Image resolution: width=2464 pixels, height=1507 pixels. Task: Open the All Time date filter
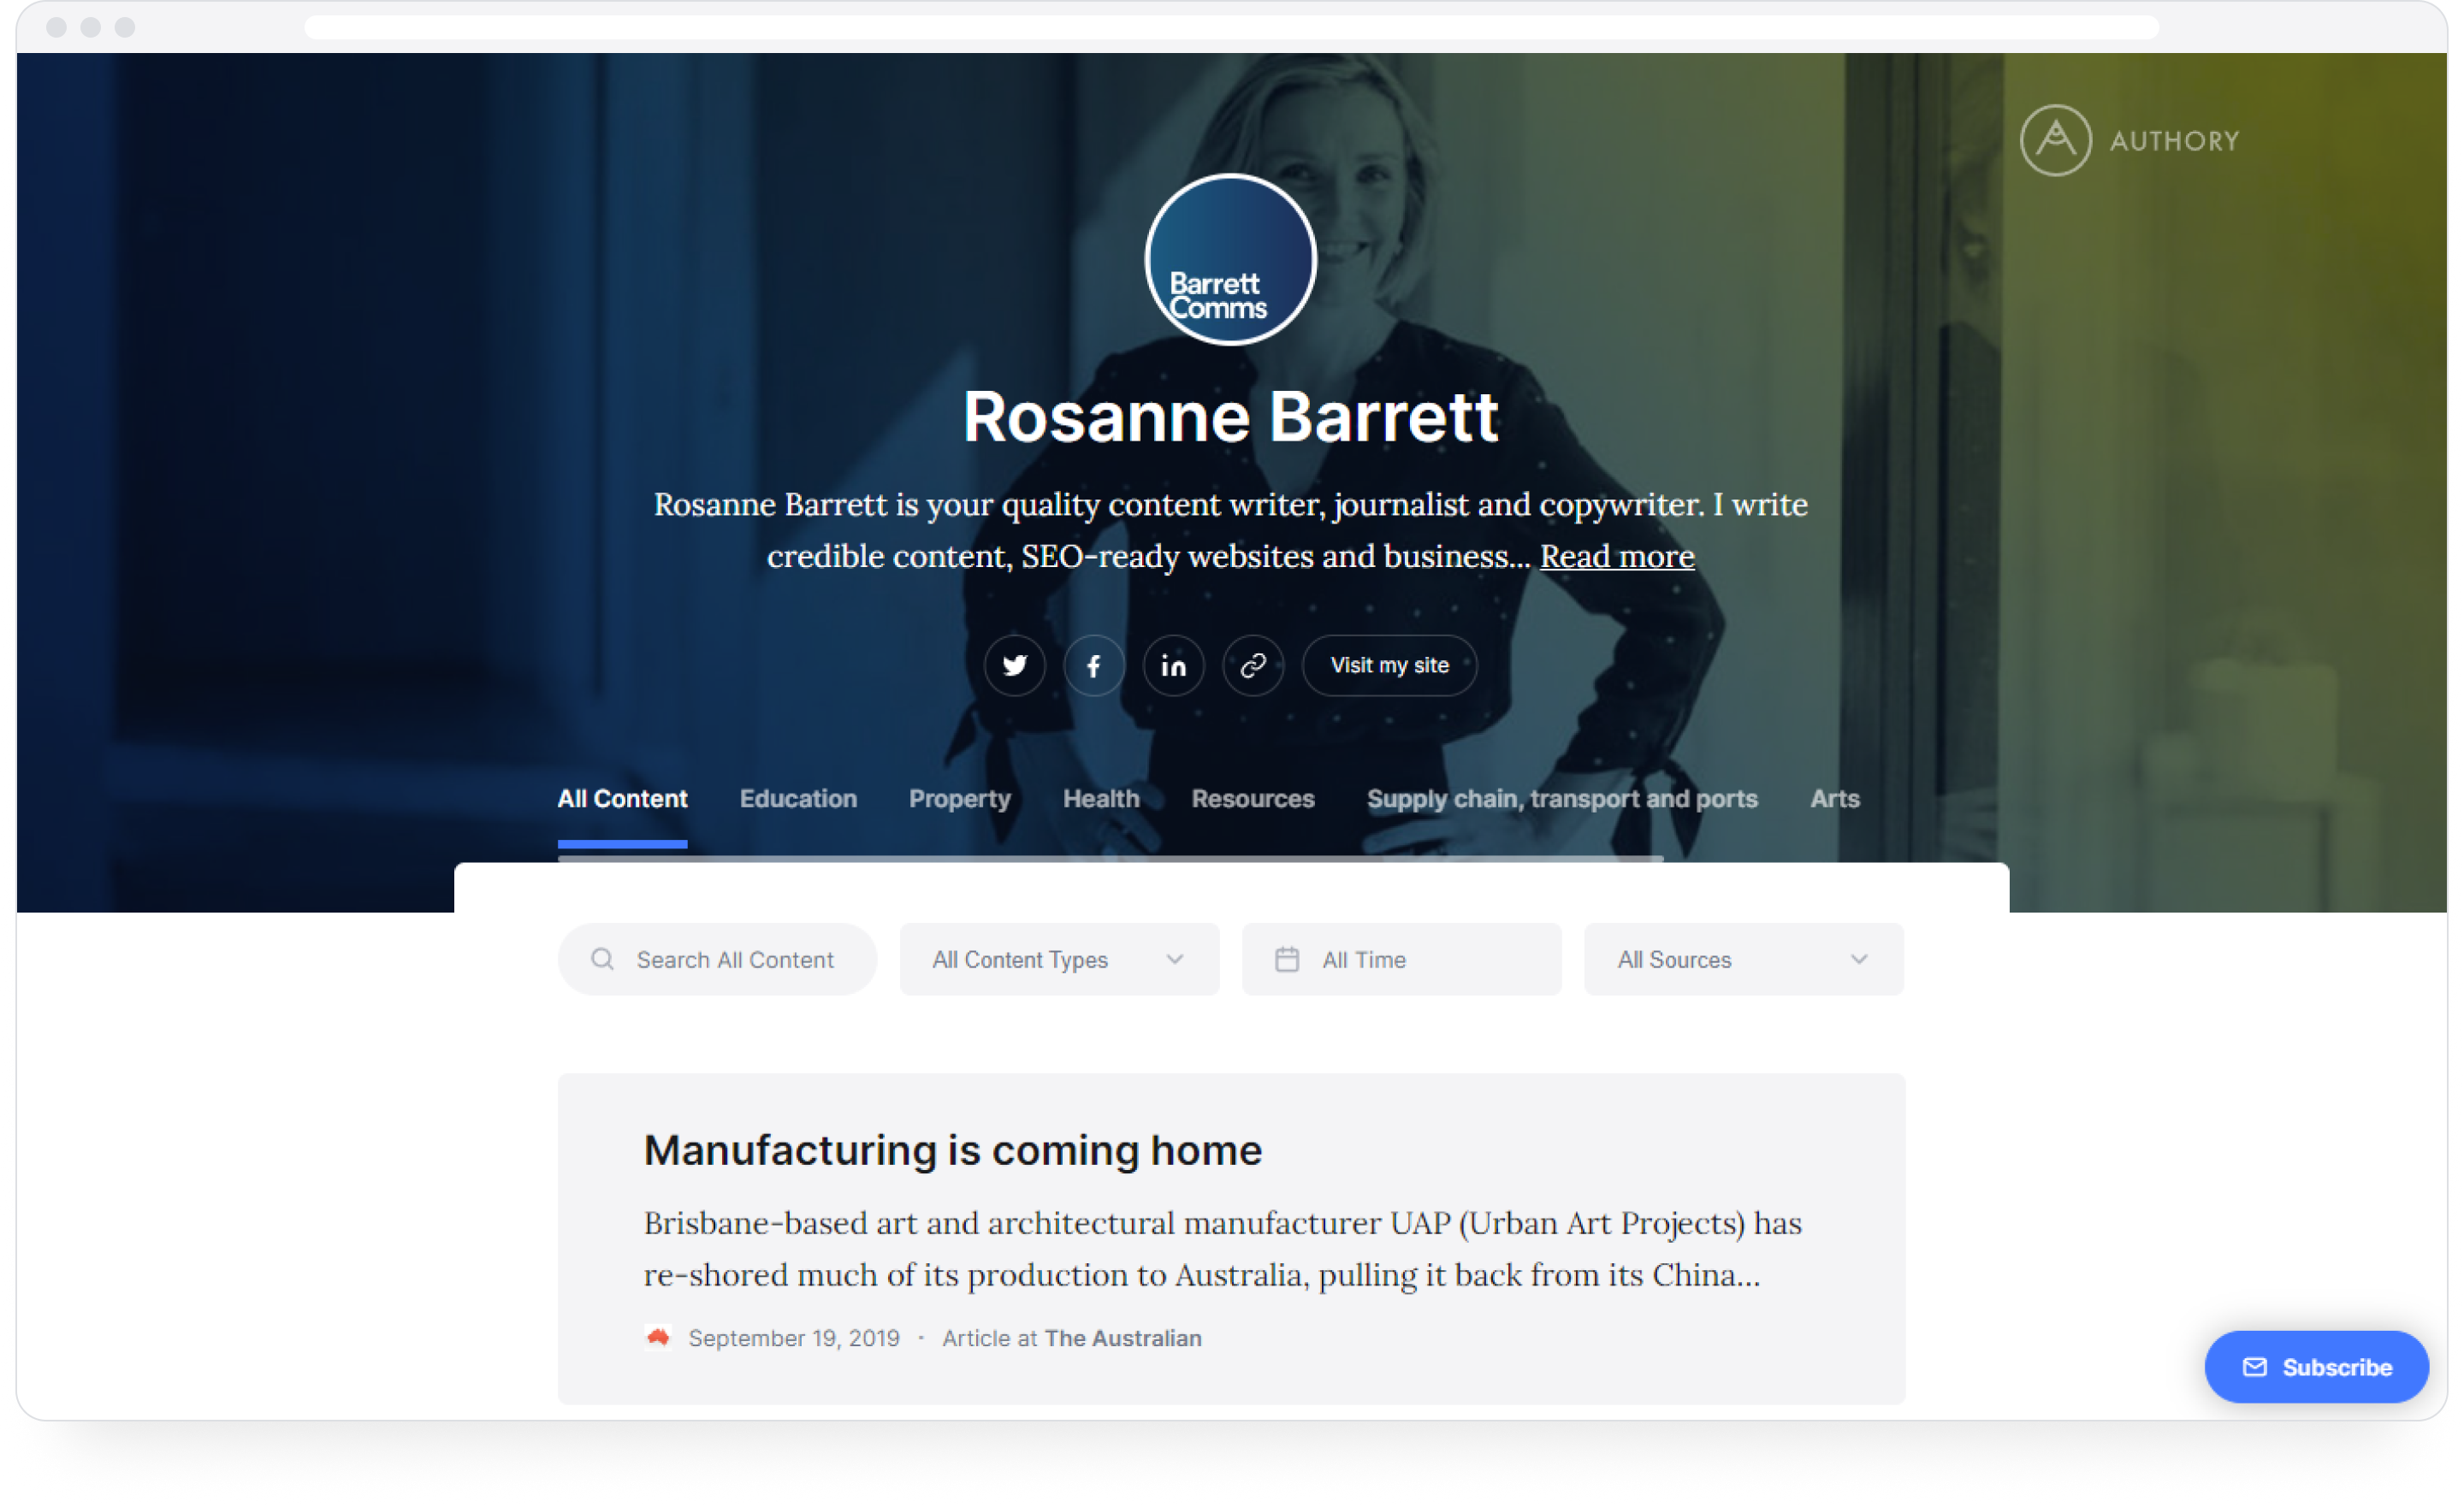[x=1401, y=959]
